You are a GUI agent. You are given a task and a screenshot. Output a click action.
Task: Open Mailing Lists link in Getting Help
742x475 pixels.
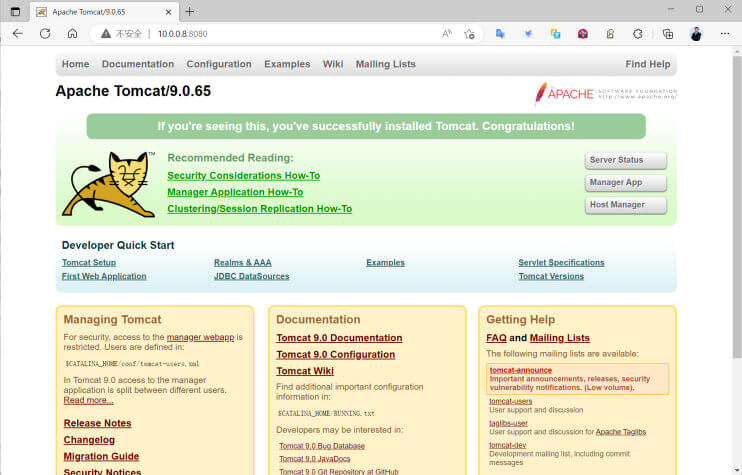(560, 338)
